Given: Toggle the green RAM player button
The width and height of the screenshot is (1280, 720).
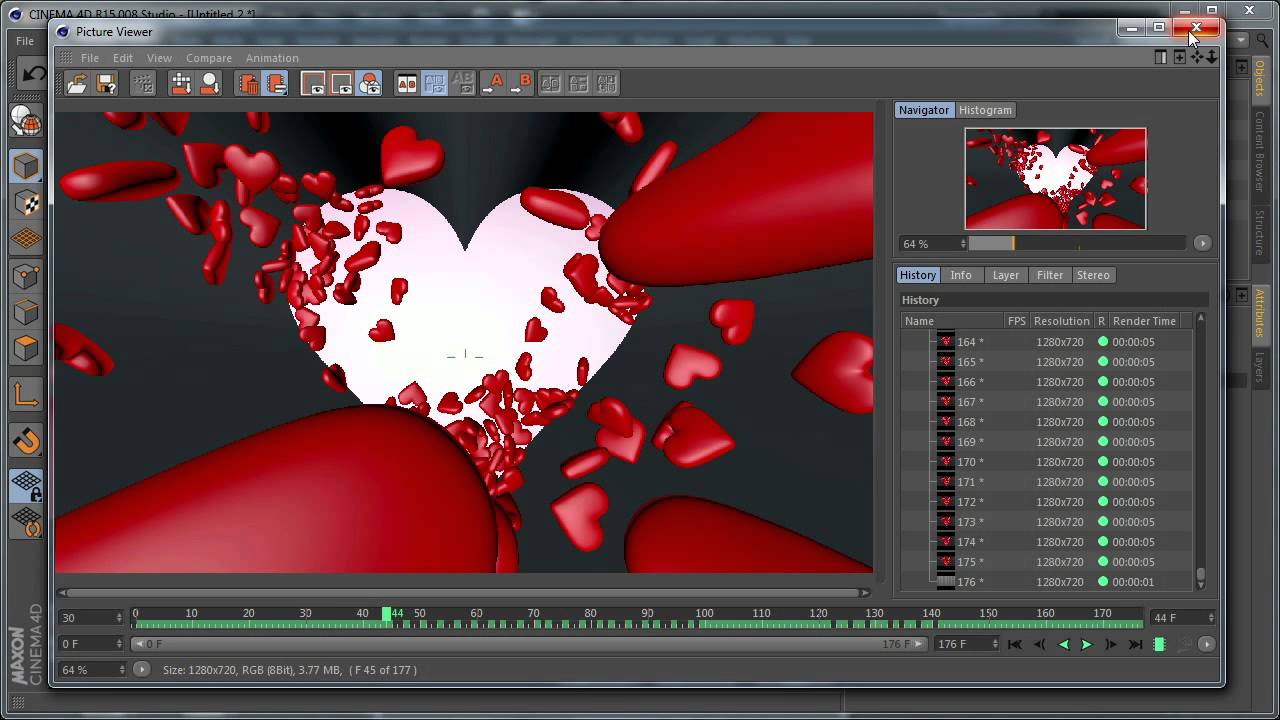Looking at the screenshot, I should (x=1159, y=645).
